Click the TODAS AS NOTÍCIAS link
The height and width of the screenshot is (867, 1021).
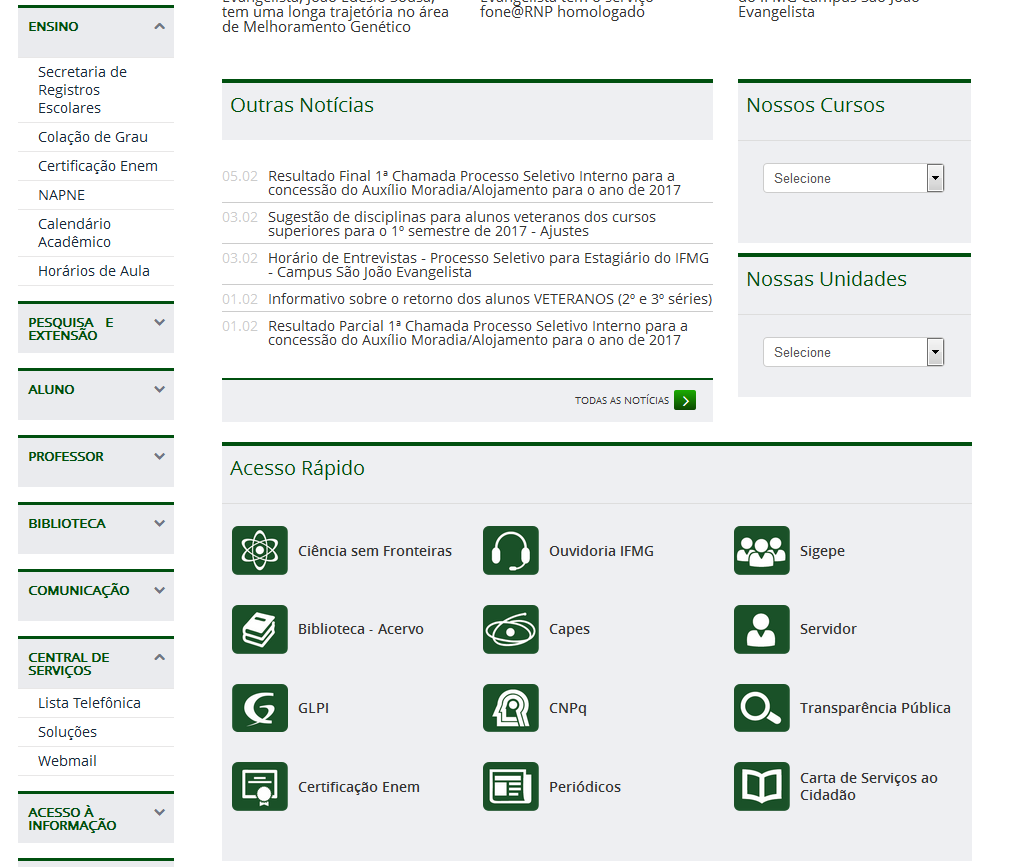[x=622, y=401]
